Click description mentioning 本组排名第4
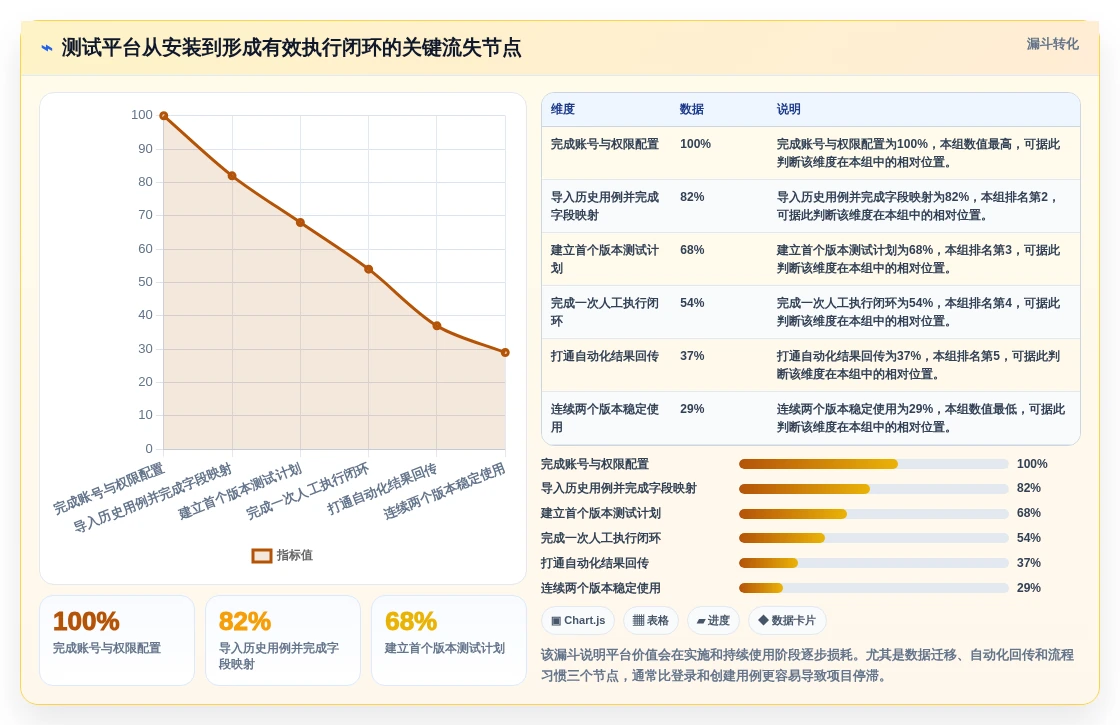This screenshot has height=725, width=1120. (919, 312)
